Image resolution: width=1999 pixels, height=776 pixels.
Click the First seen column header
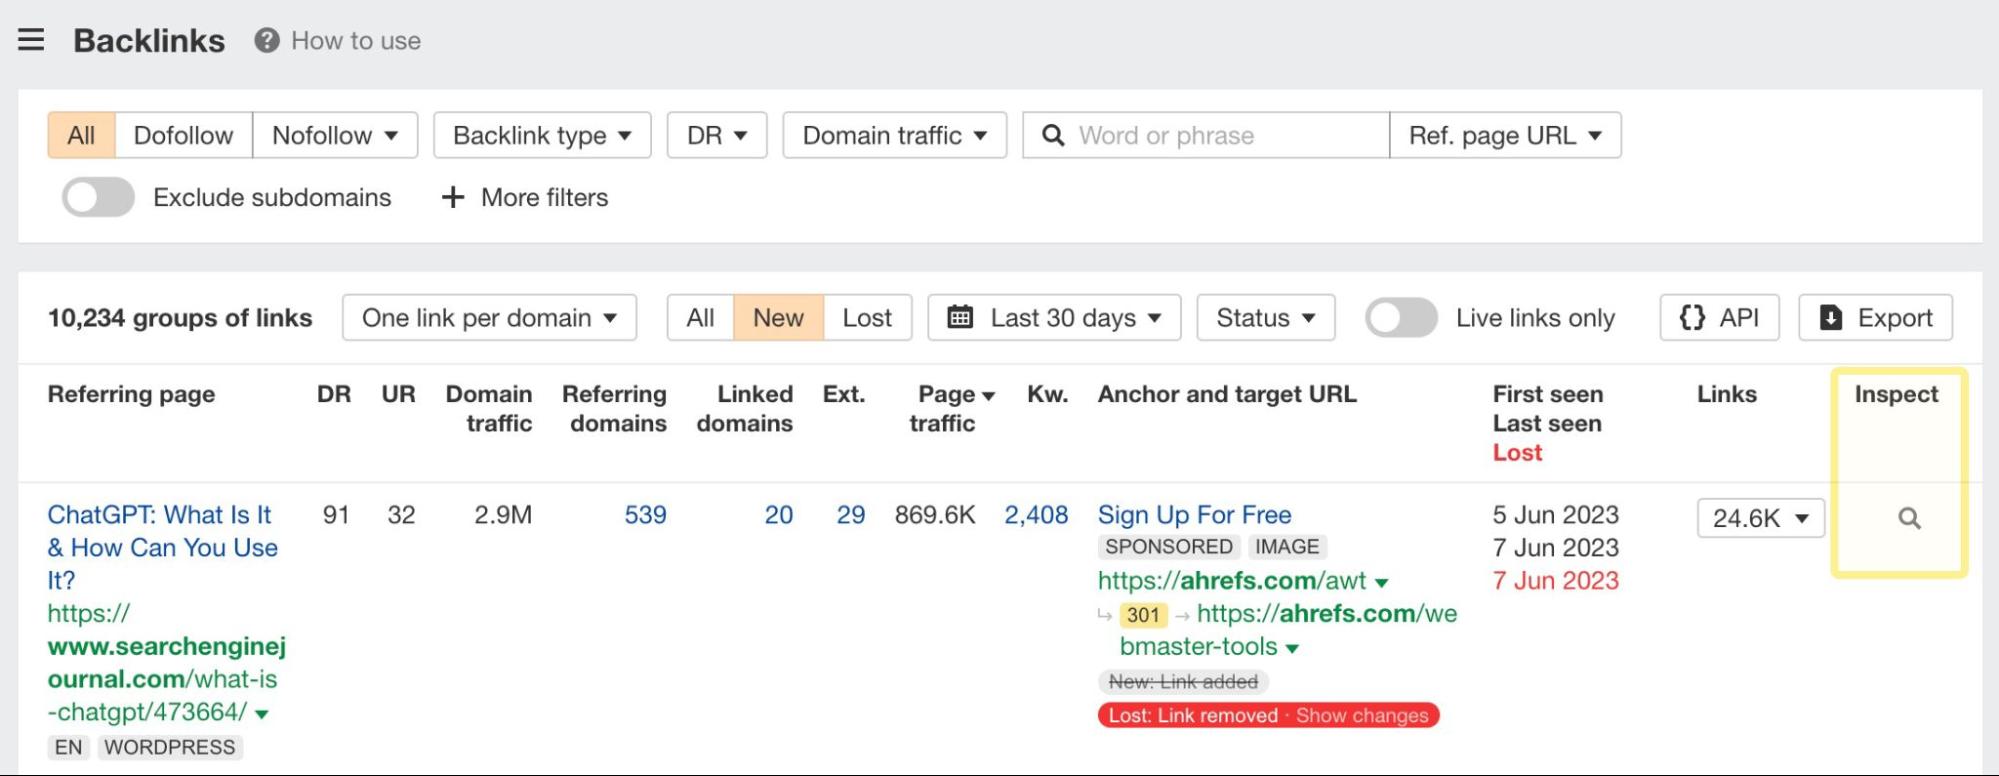tap(1547, 394)
